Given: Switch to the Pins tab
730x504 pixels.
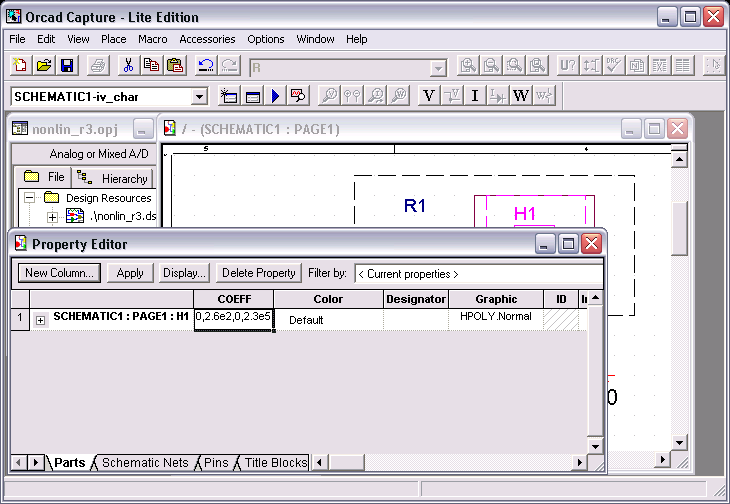Looking at the screenshot, I should [216, 463].
